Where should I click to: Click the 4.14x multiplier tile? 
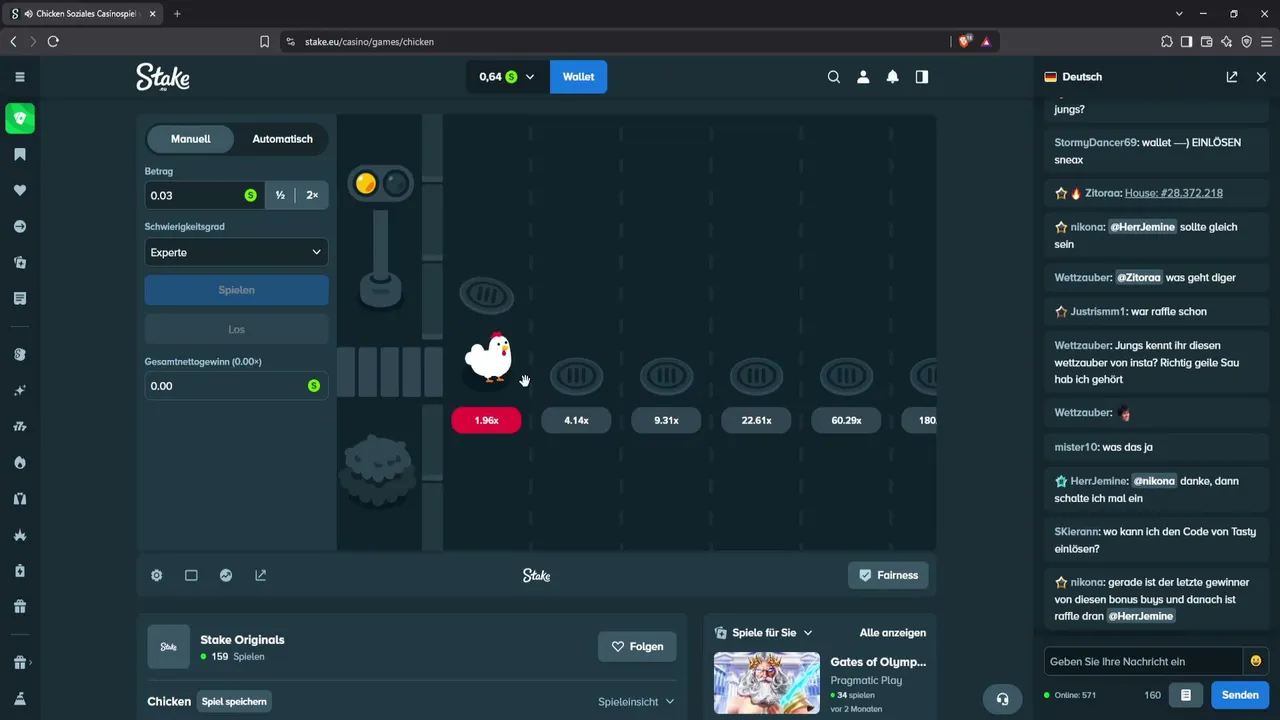click(576, 421)
